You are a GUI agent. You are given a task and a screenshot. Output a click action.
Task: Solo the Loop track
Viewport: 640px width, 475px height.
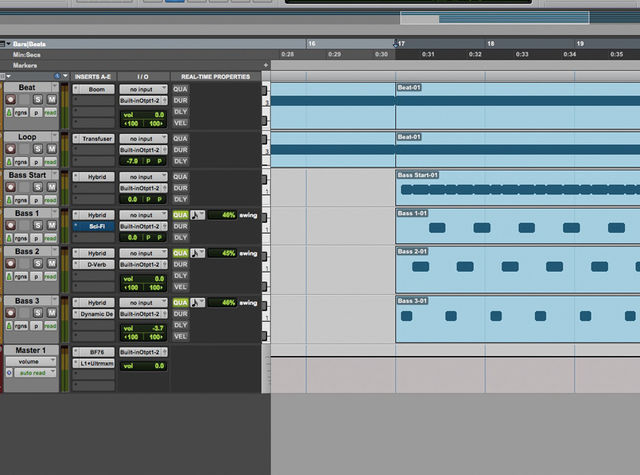(38, 149)
